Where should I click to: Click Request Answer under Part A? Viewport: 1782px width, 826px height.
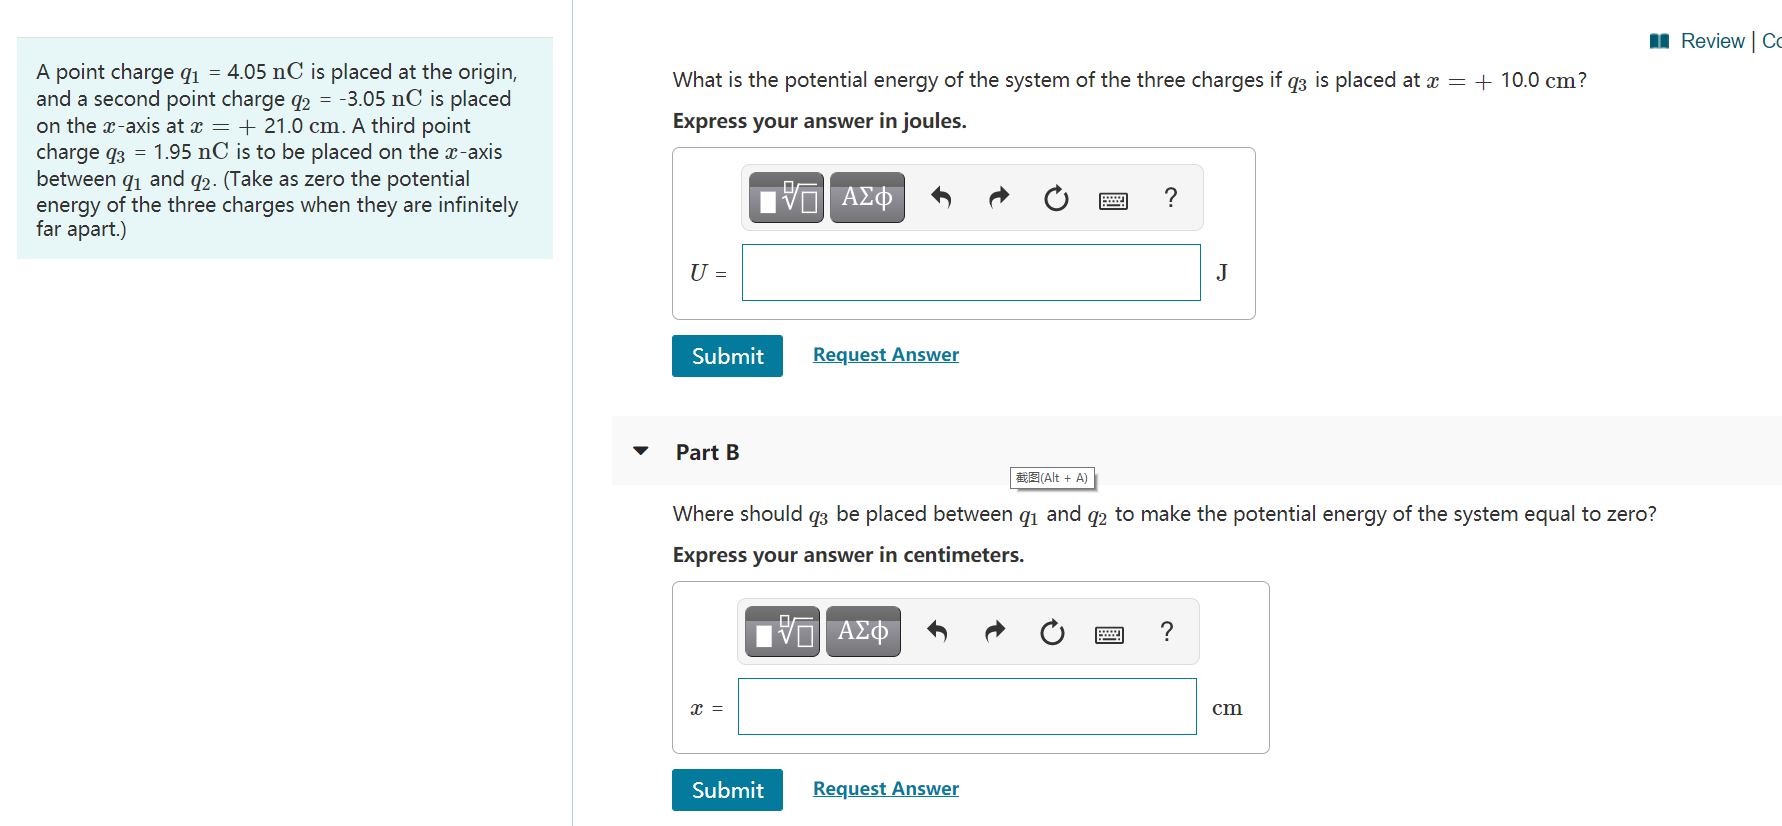coord(885,354)
